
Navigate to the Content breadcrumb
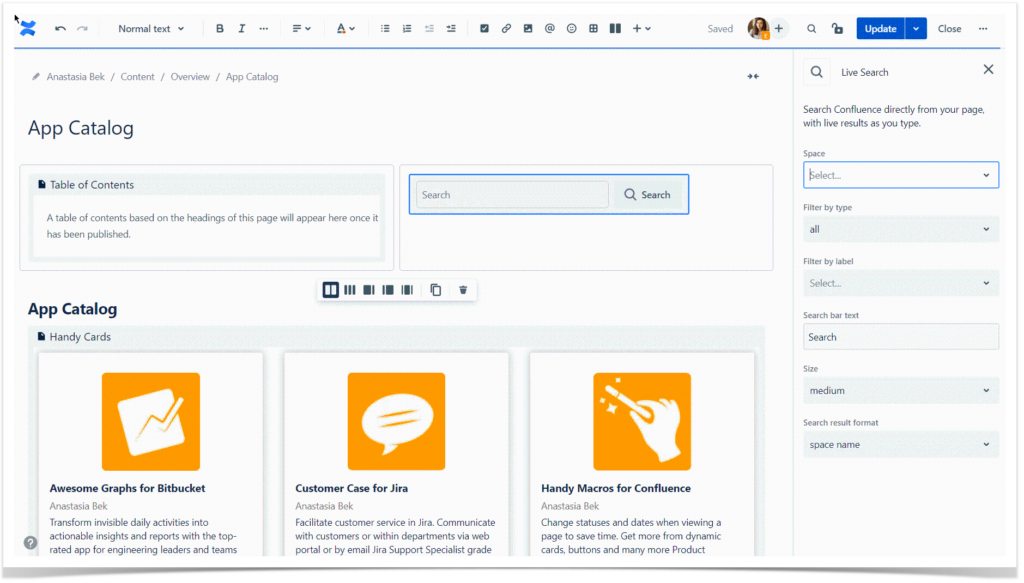137,76
